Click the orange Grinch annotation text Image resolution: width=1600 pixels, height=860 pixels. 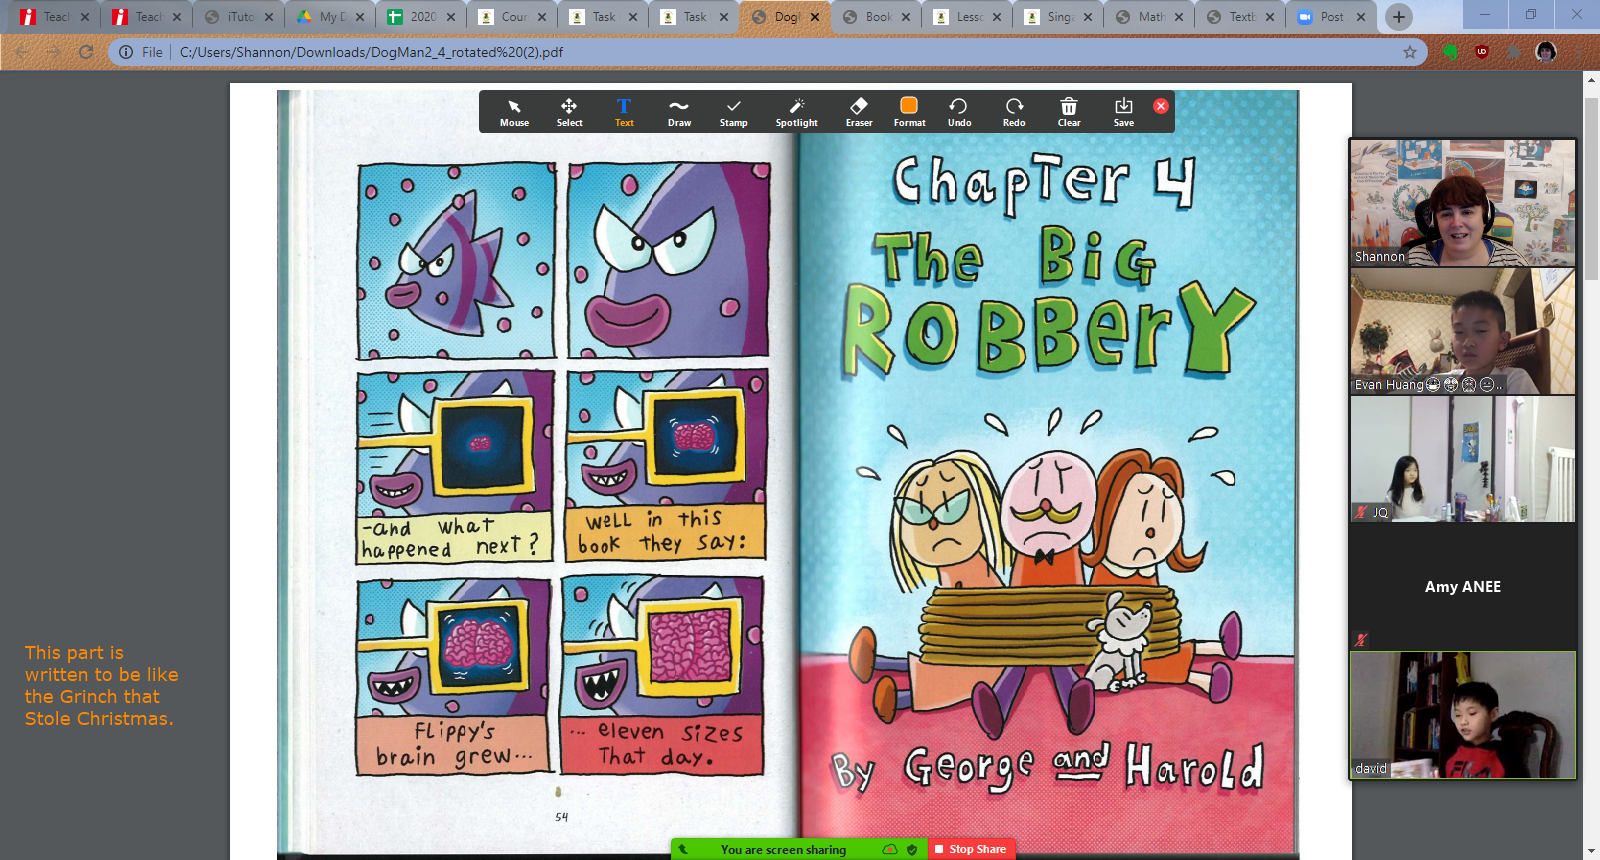click(101, 686)
